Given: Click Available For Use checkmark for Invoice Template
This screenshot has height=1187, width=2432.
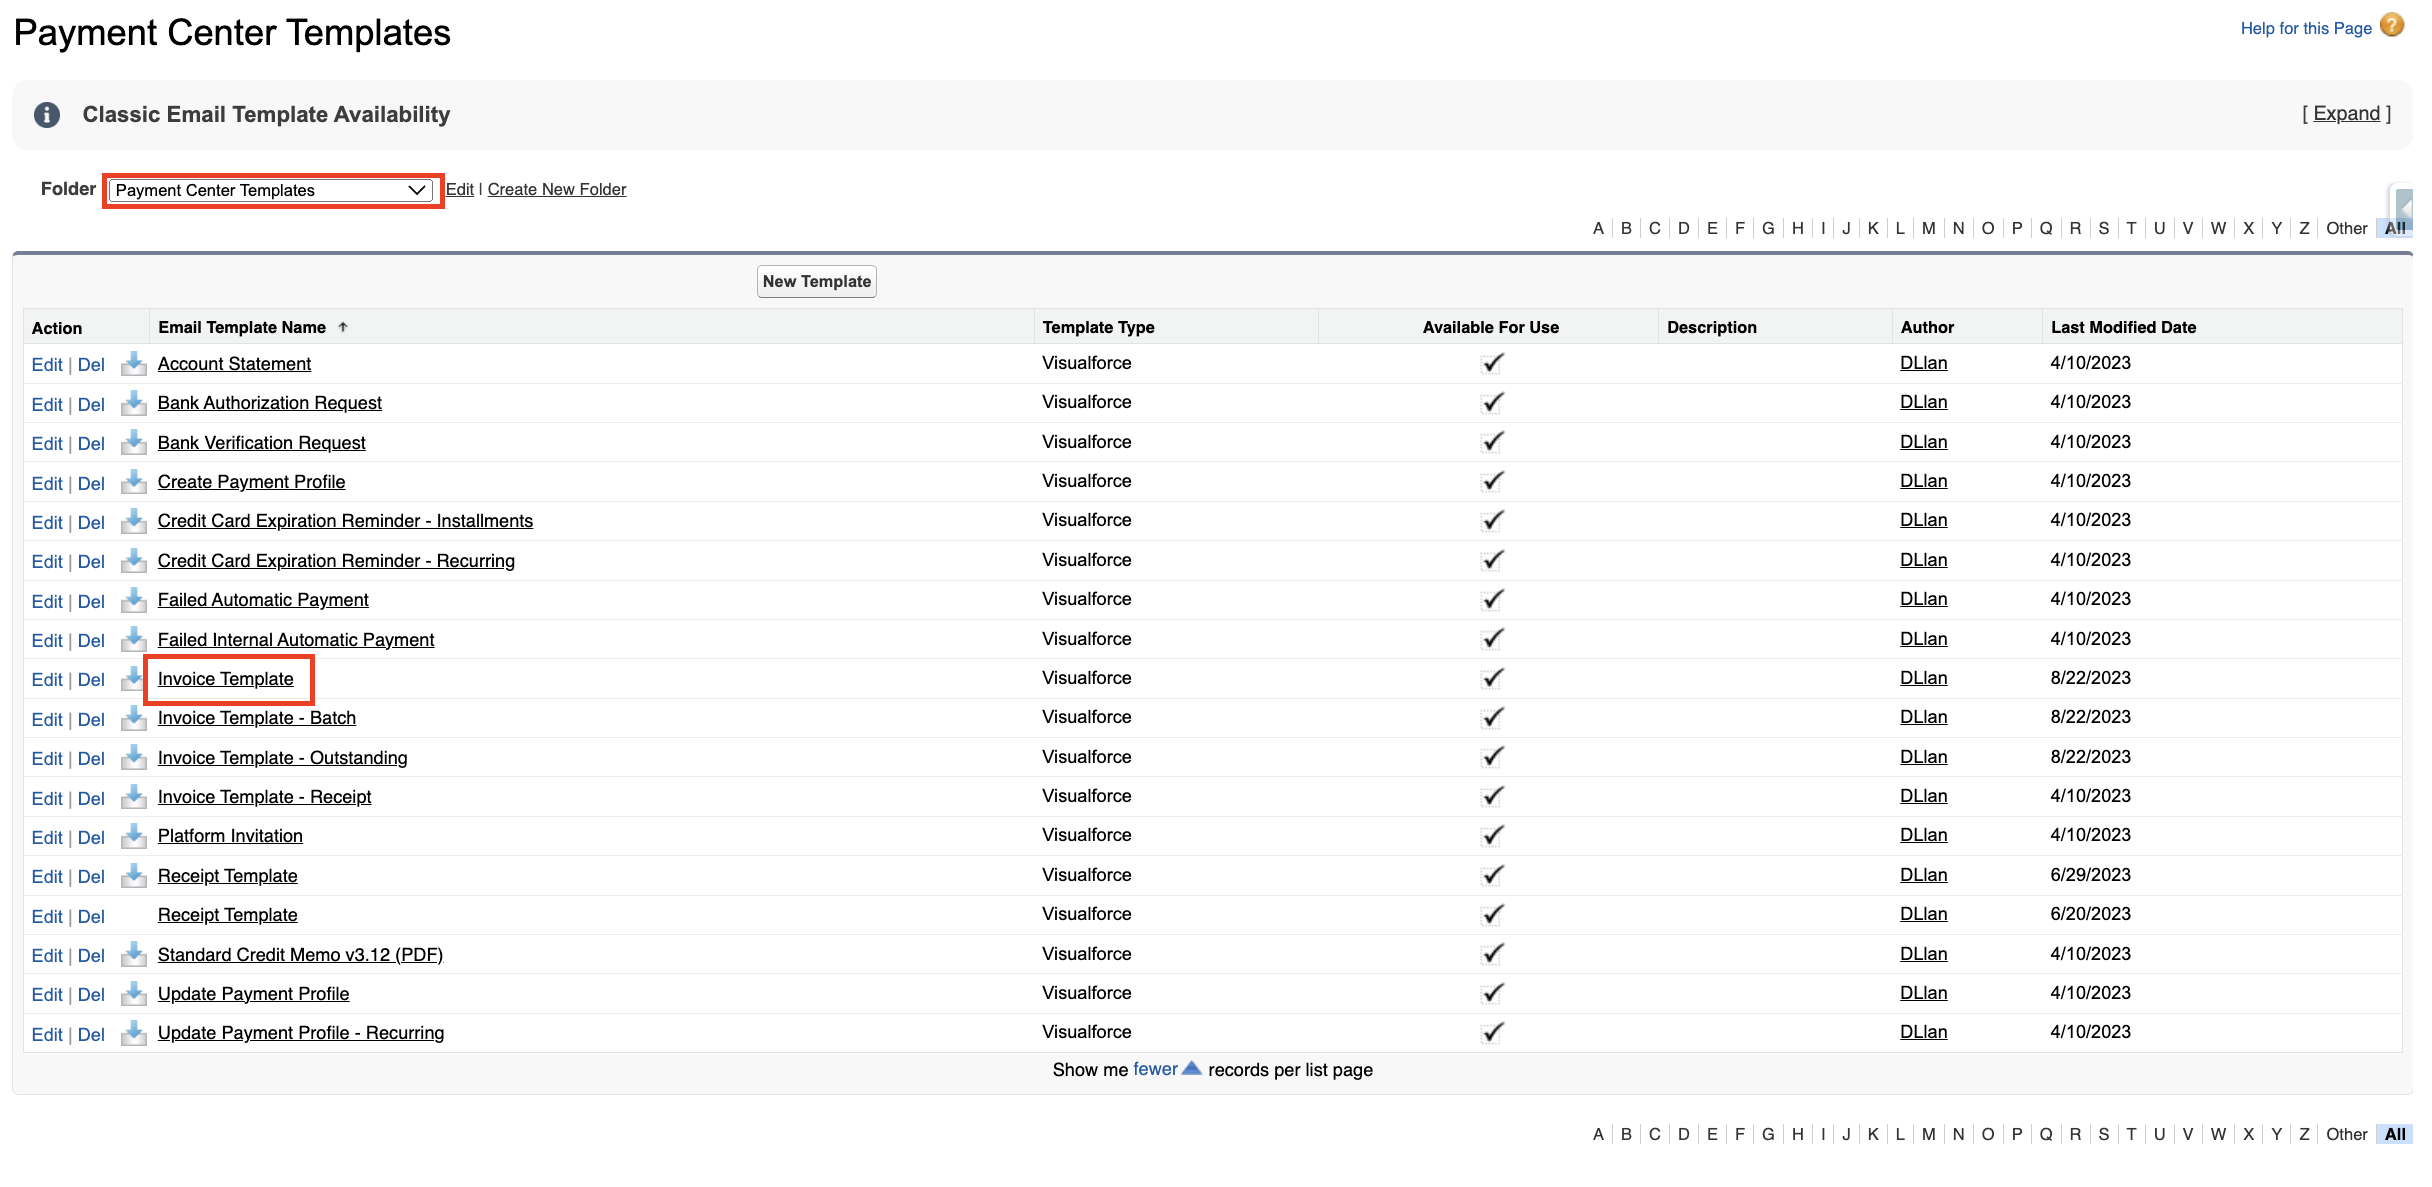Looking at the screenshot, I should 1491,678.
